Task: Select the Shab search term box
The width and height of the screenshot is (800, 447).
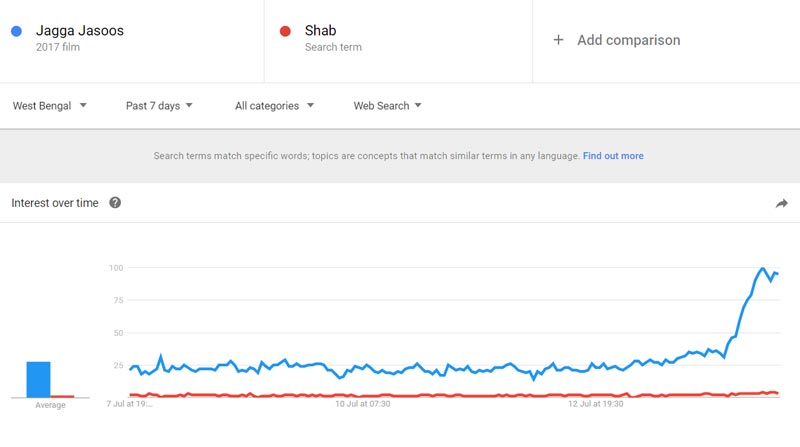Action: 398,40
